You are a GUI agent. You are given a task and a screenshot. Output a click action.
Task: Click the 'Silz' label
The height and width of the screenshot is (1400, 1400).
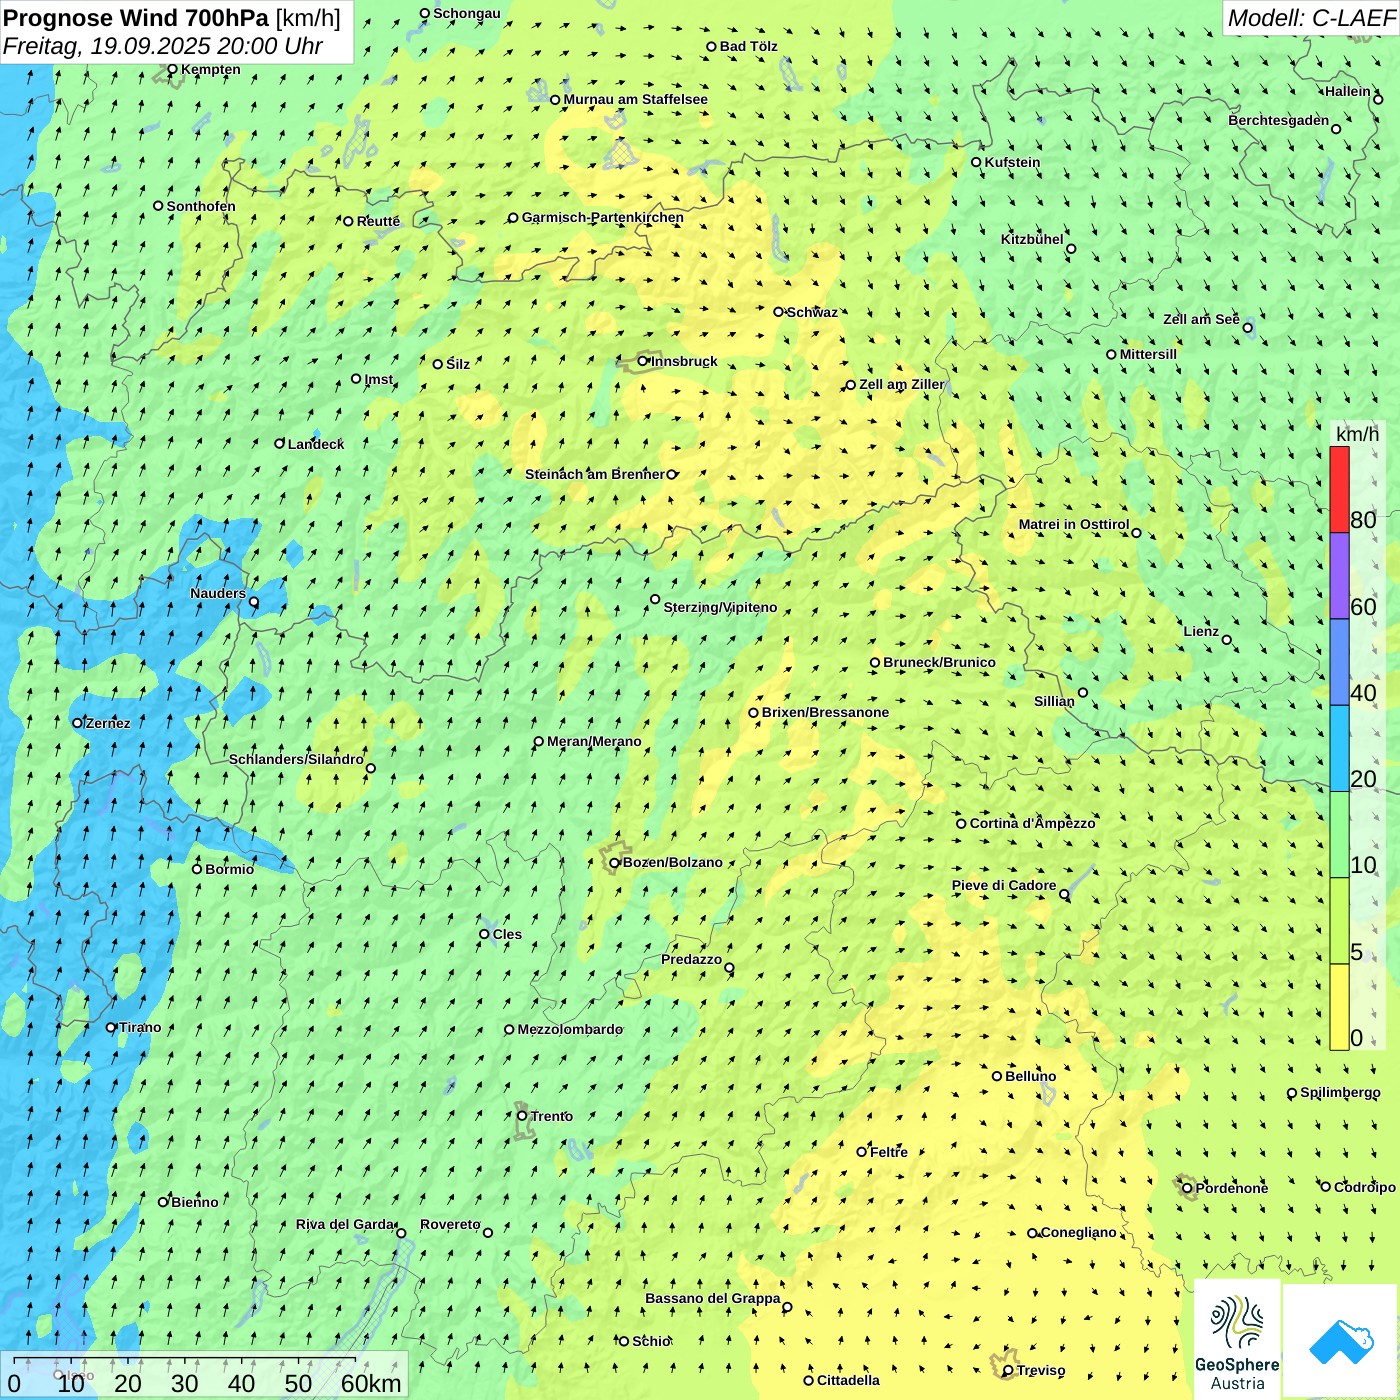(x=457, y=364)
